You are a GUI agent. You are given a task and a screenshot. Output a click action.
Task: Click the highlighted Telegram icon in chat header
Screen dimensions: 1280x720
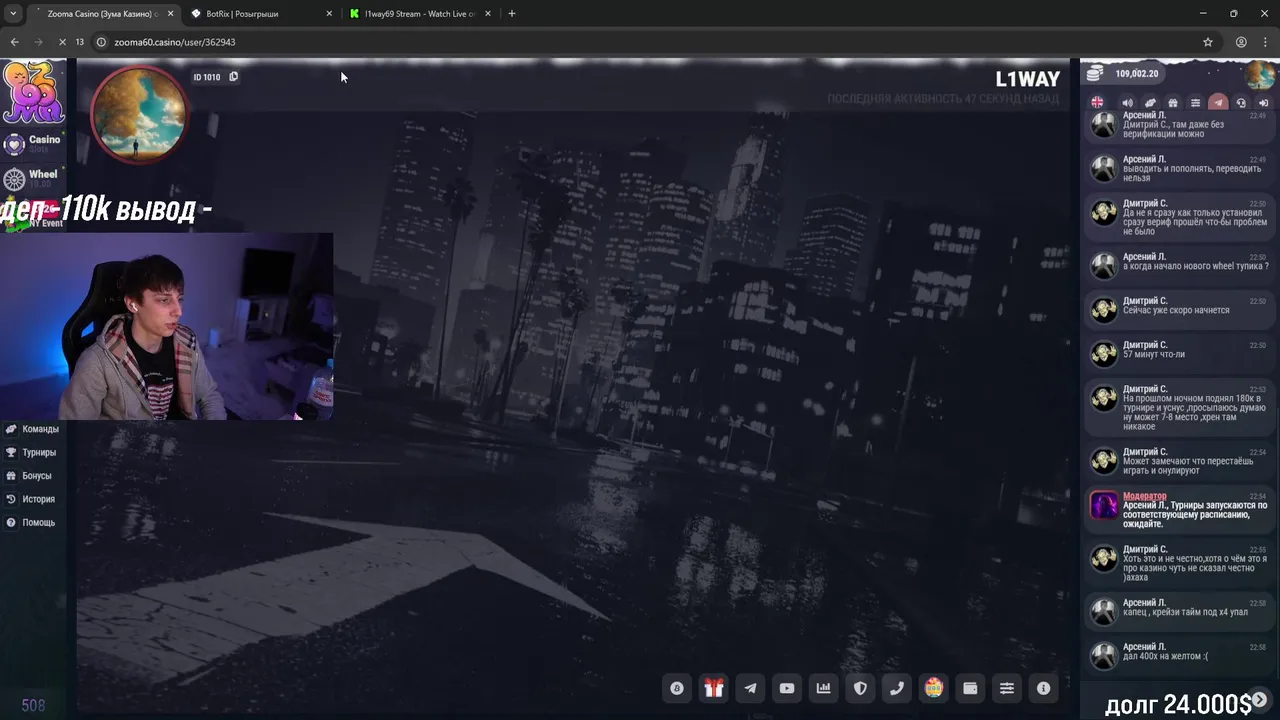(1218, 103)
